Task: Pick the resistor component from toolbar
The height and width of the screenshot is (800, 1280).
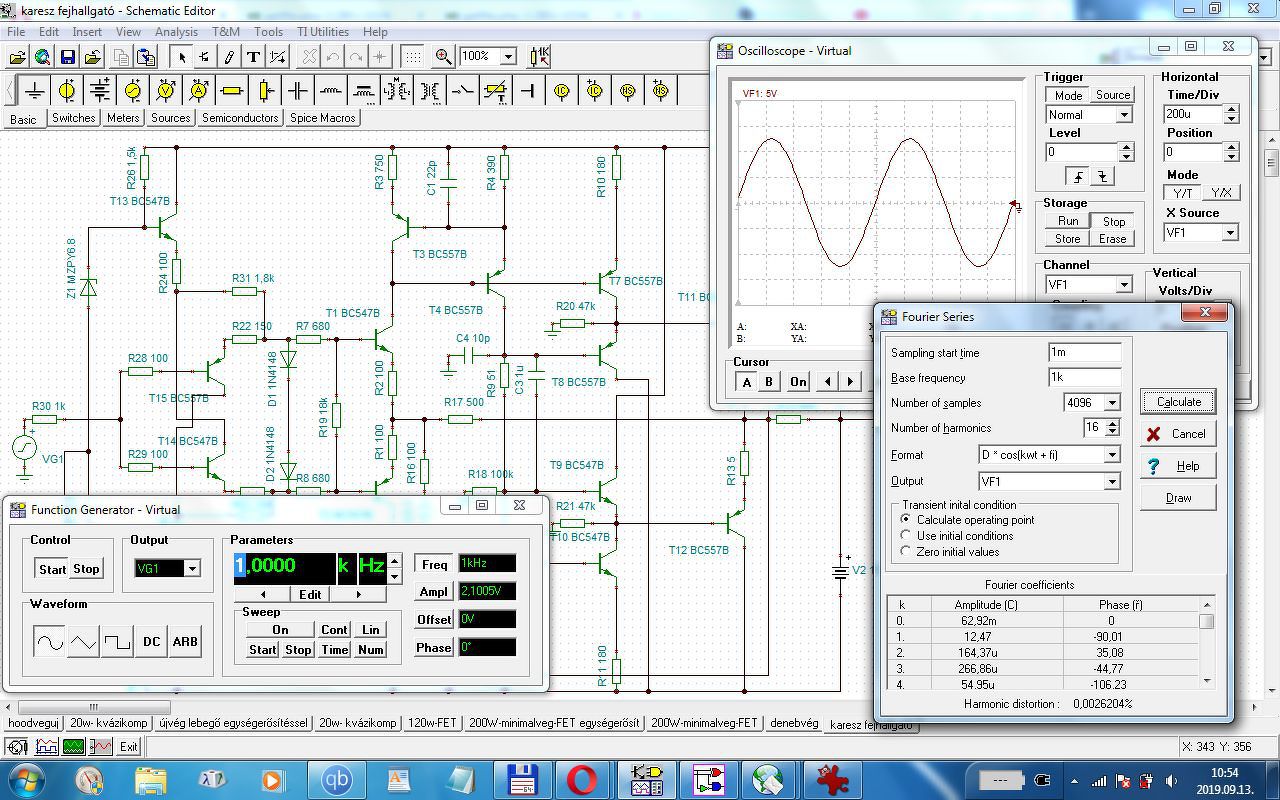Action: click(x=232, y=91)
